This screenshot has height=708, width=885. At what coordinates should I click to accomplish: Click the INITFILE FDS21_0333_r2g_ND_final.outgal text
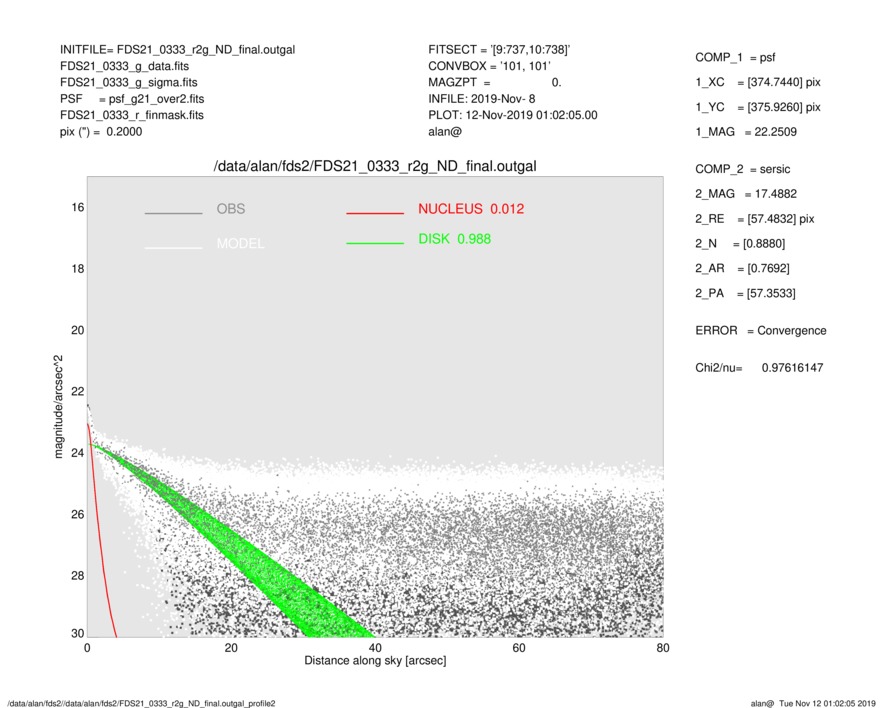point(177,50)
